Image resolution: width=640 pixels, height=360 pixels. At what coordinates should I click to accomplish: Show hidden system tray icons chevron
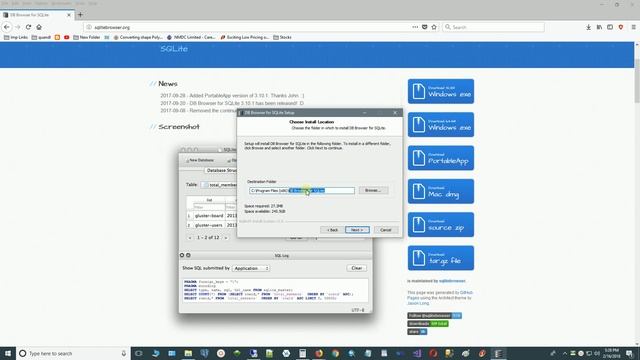tap(564, 353)
